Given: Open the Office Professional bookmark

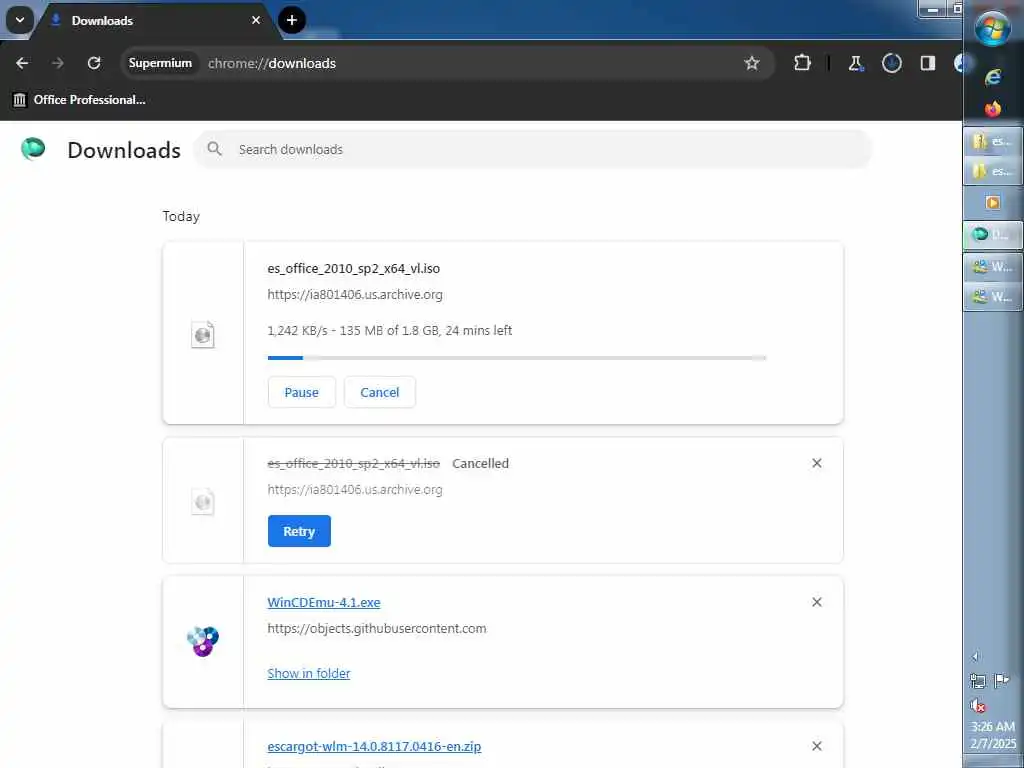Looking at the screenshot, I should tap(80, 100).
